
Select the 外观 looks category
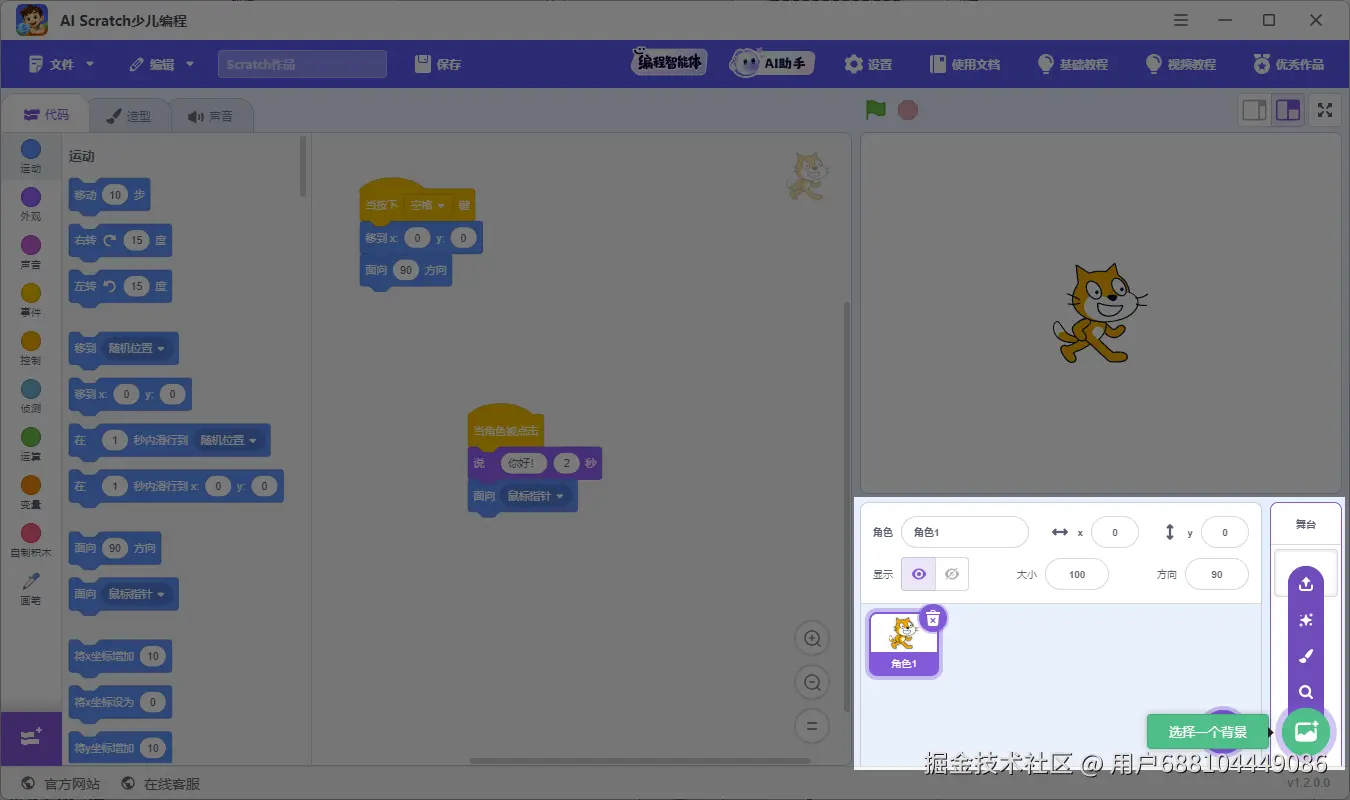tap(31, 204)
